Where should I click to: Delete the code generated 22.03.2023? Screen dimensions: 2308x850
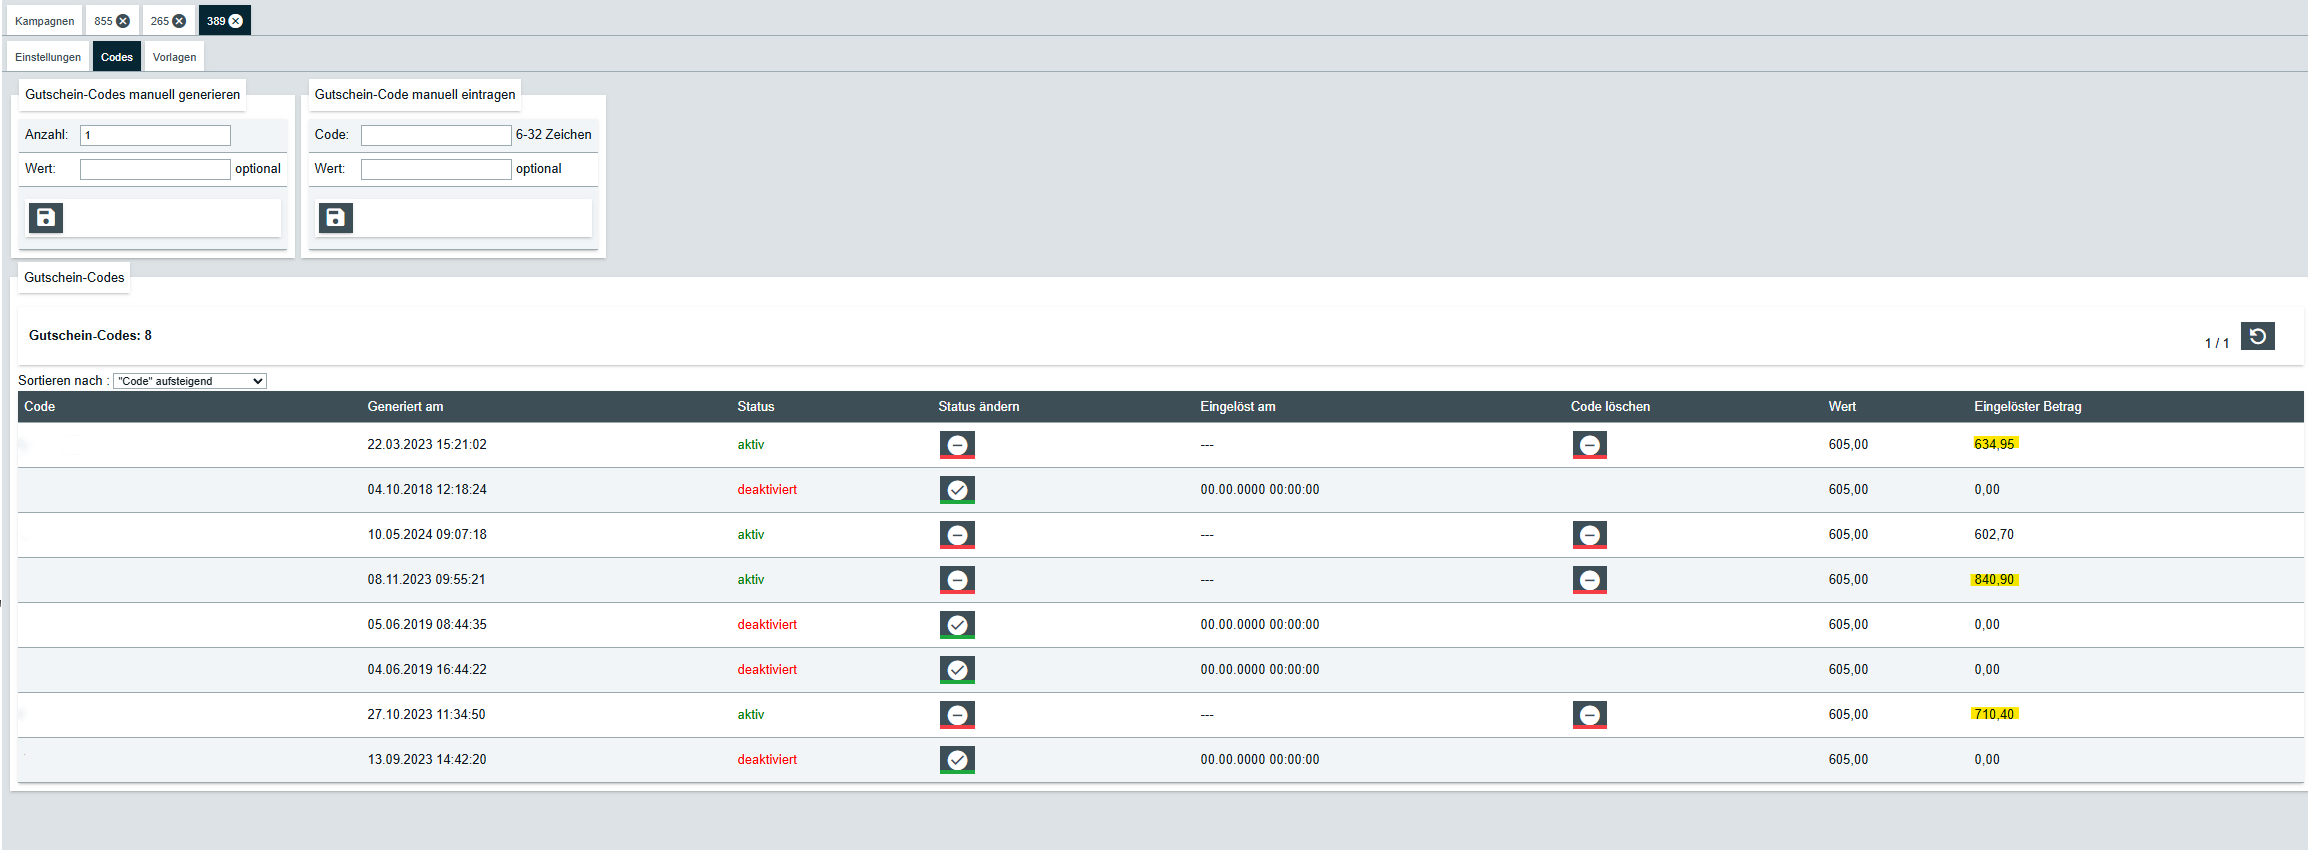1589,445
